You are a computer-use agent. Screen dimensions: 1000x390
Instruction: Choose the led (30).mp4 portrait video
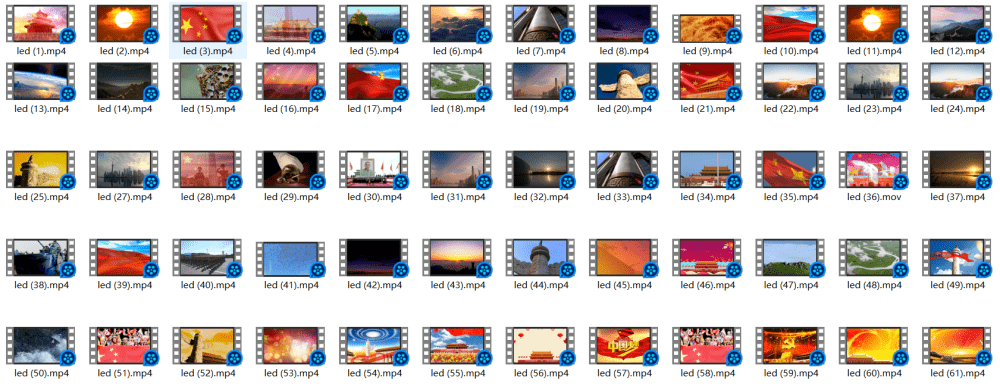(374, 170)
